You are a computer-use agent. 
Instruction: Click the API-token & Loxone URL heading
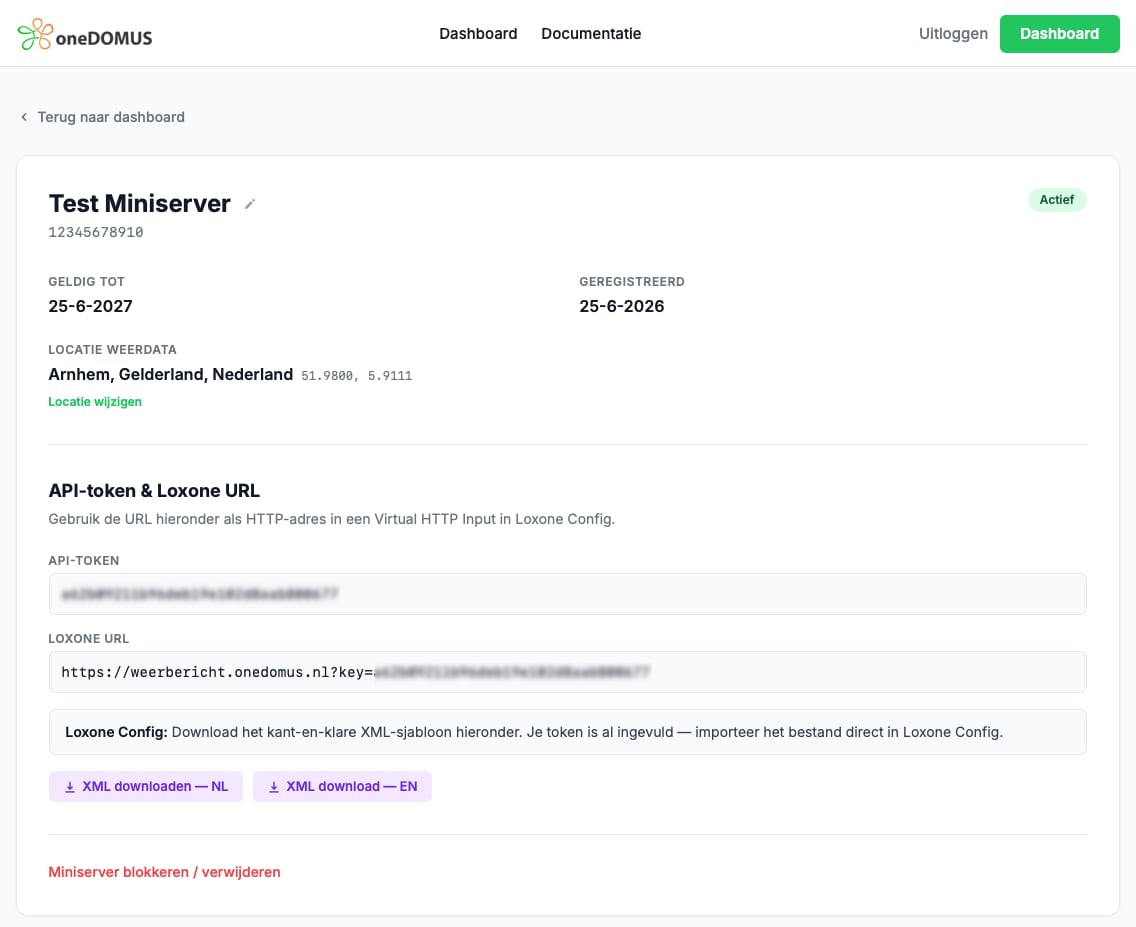pyautogui.click(x=154, y=491)
